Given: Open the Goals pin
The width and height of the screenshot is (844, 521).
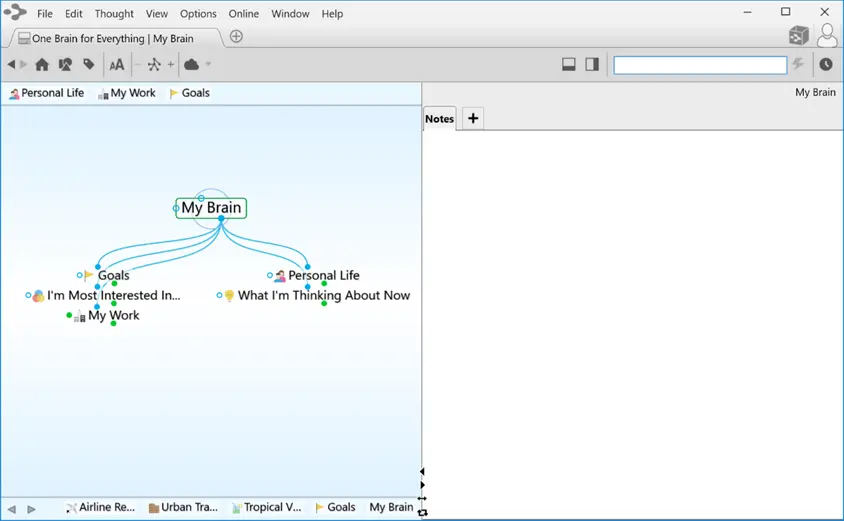Looking at the screenshot, I should [x=189, y=93].
